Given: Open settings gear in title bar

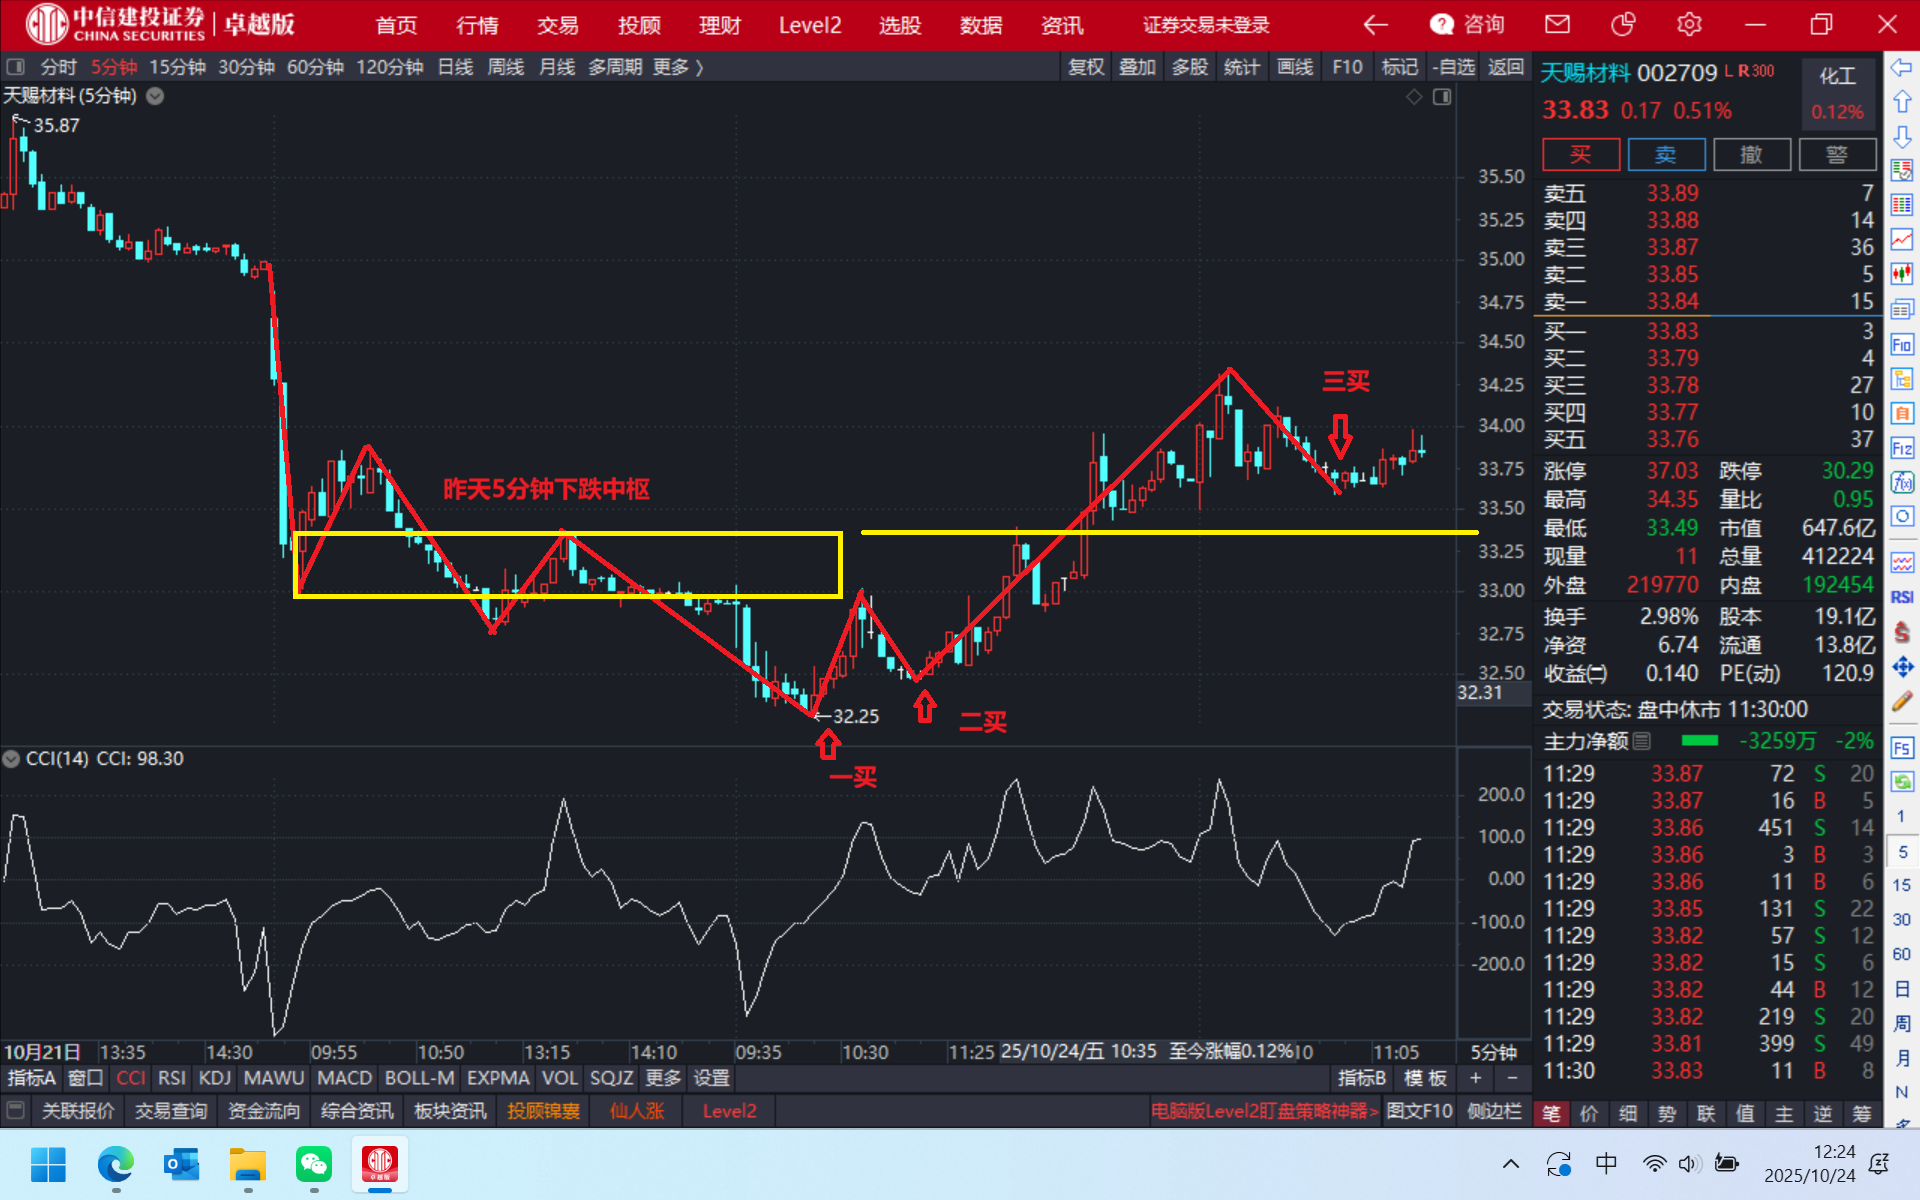Looking at the screenshot, I should (1689, 24).
